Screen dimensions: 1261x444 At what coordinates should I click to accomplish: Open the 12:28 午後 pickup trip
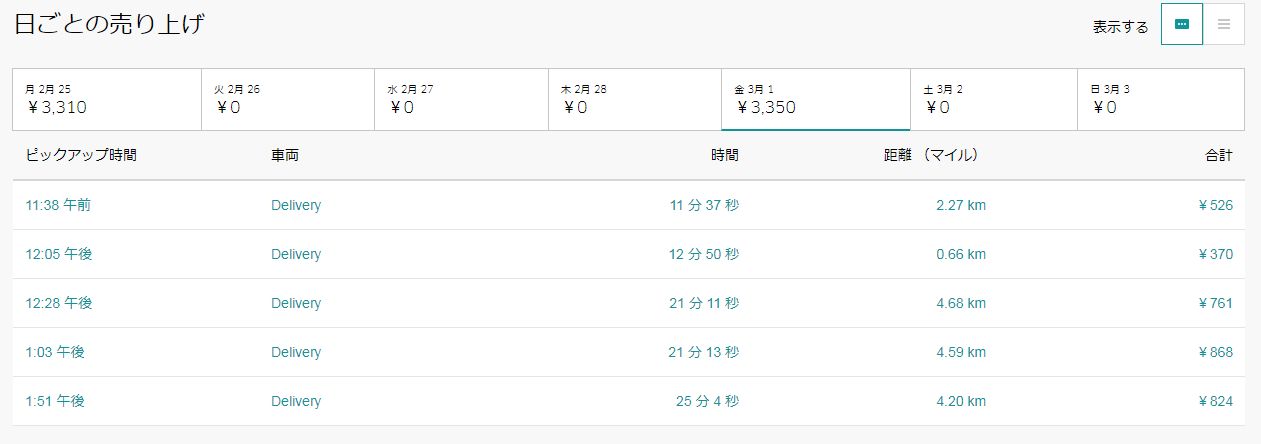(x=59, y=303)
